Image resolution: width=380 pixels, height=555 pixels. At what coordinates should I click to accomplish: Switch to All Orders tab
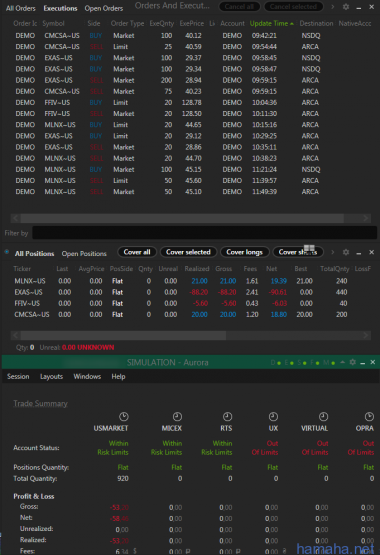21,8
